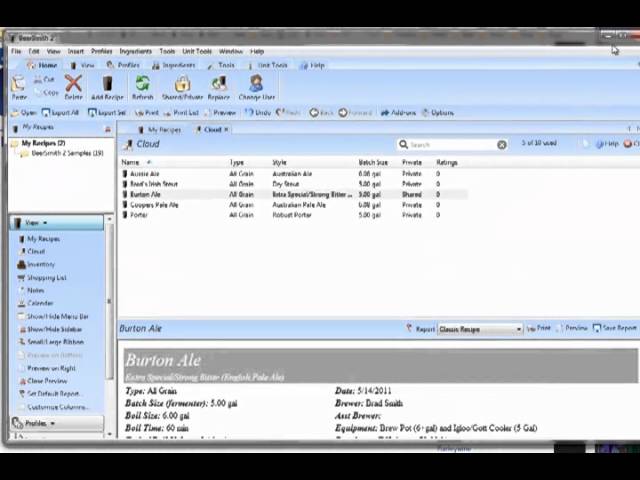
Task: Click Set Default Report in sidebar
Action: (x=49, y=394)
